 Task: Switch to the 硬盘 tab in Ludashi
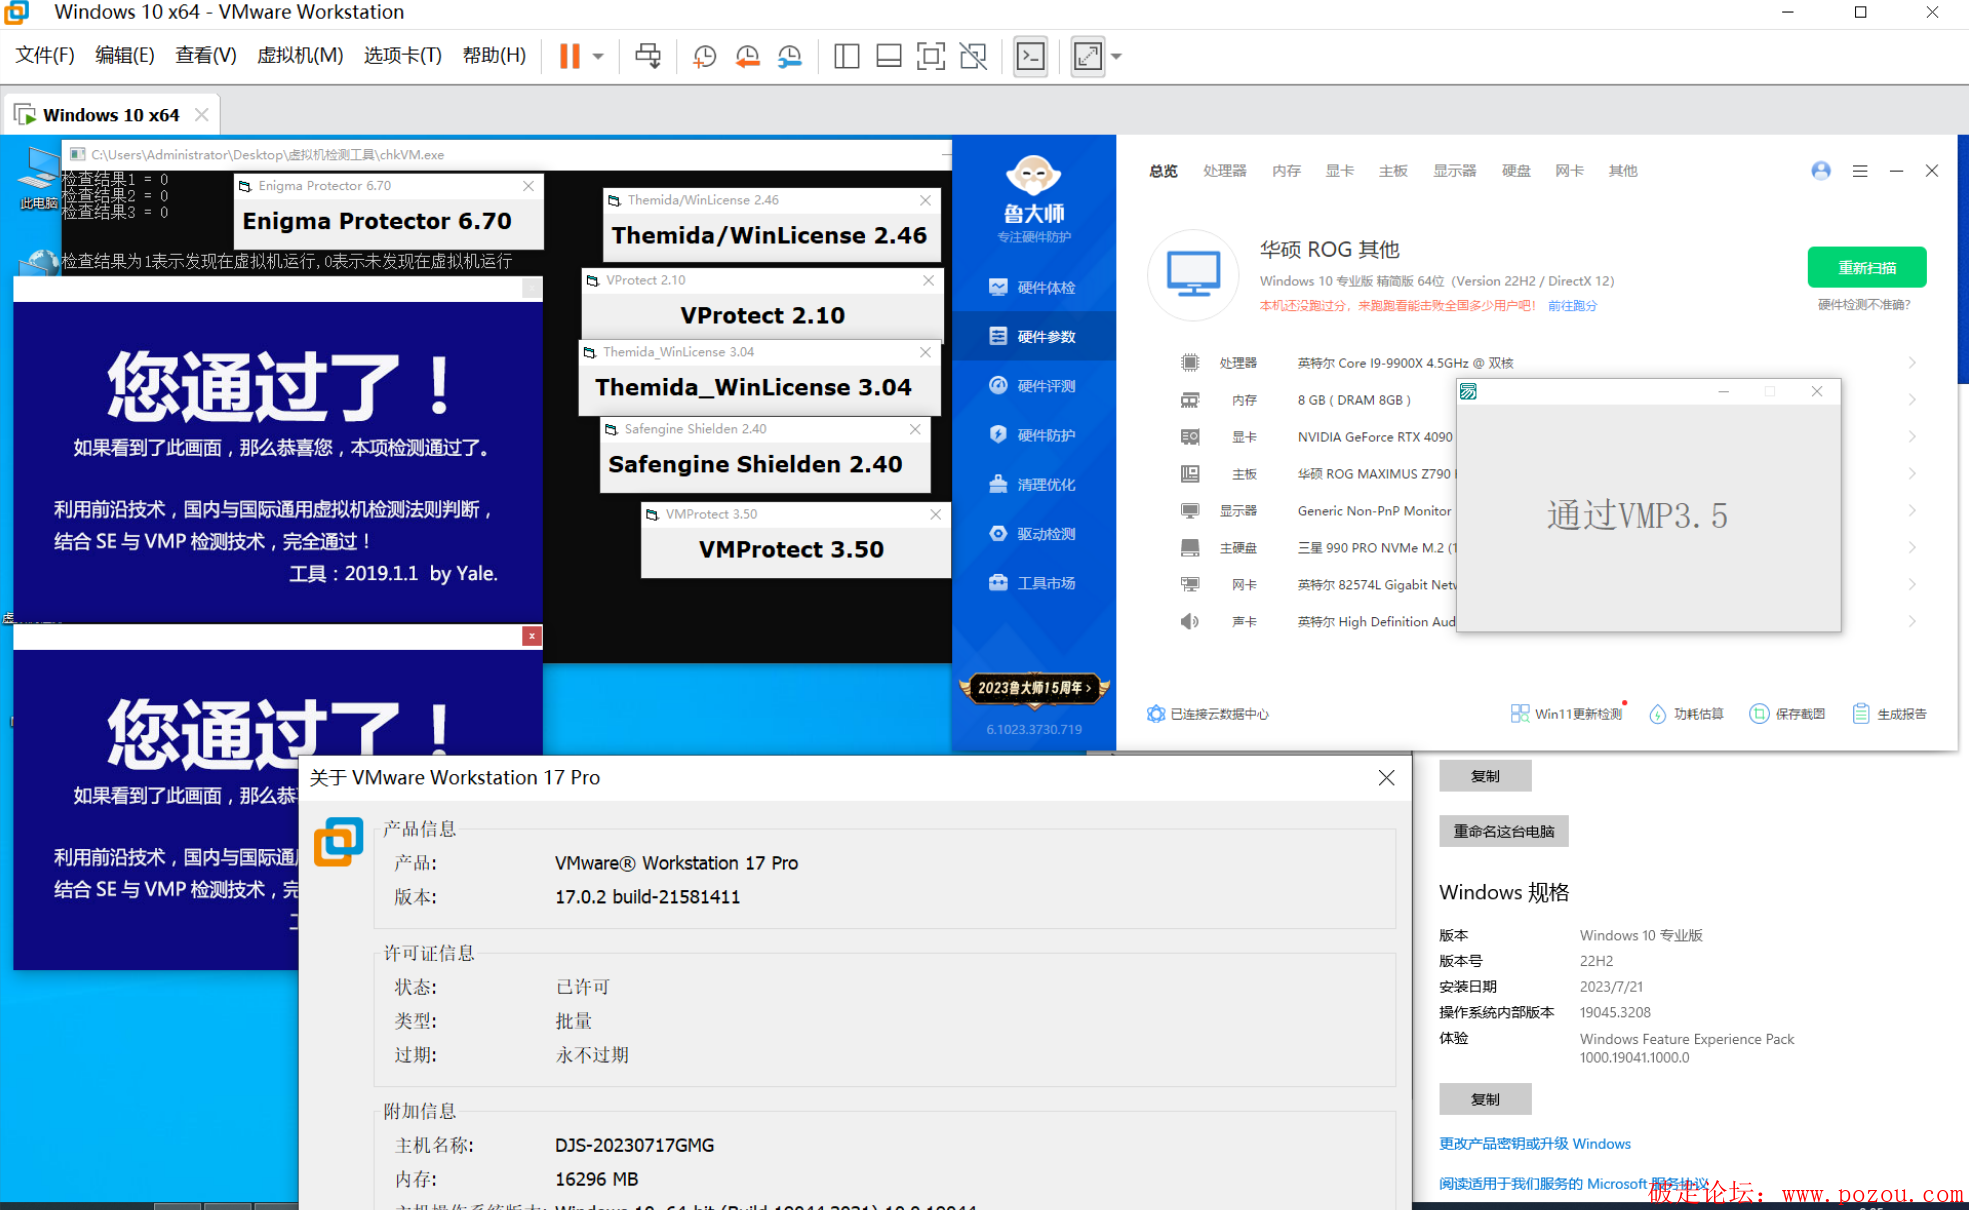click(1516, 171)
